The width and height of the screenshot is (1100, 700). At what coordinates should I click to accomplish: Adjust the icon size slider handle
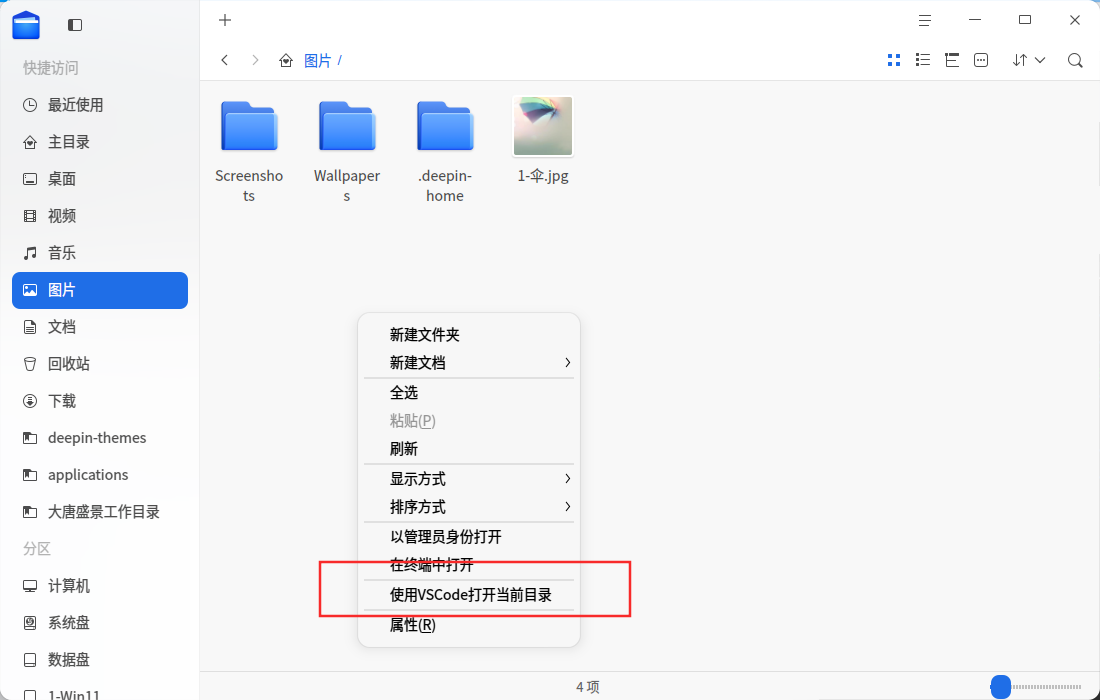click(x=1000, y=687)
